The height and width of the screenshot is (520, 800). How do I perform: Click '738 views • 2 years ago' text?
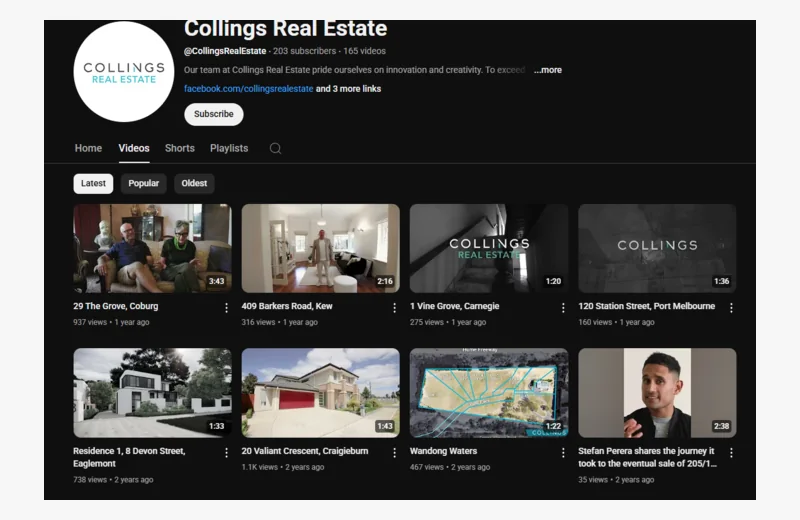[113, 480]
